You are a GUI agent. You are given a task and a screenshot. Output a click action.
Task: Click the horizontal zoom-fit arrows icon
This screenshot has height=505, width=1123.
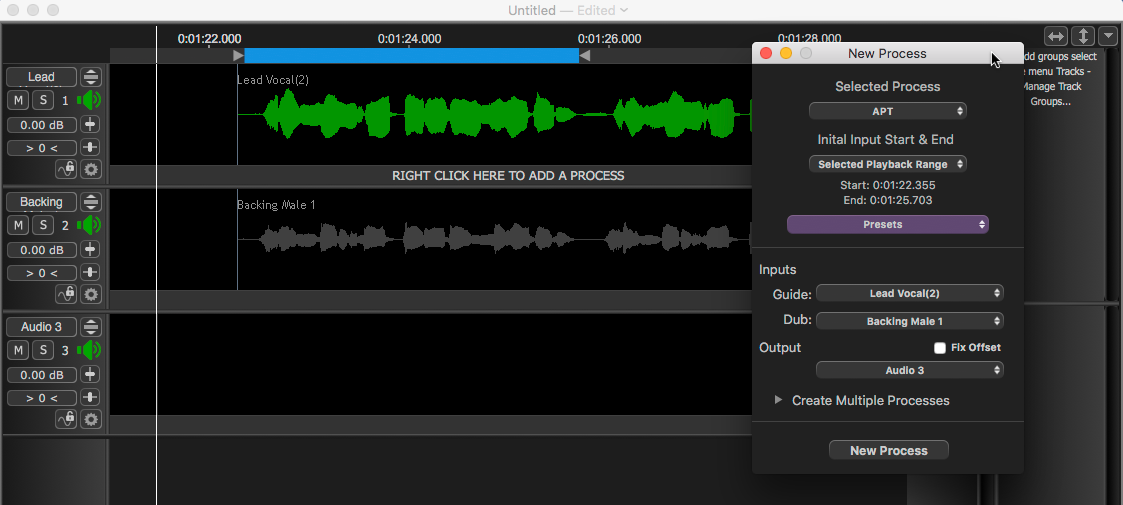tap(1056, 36)
